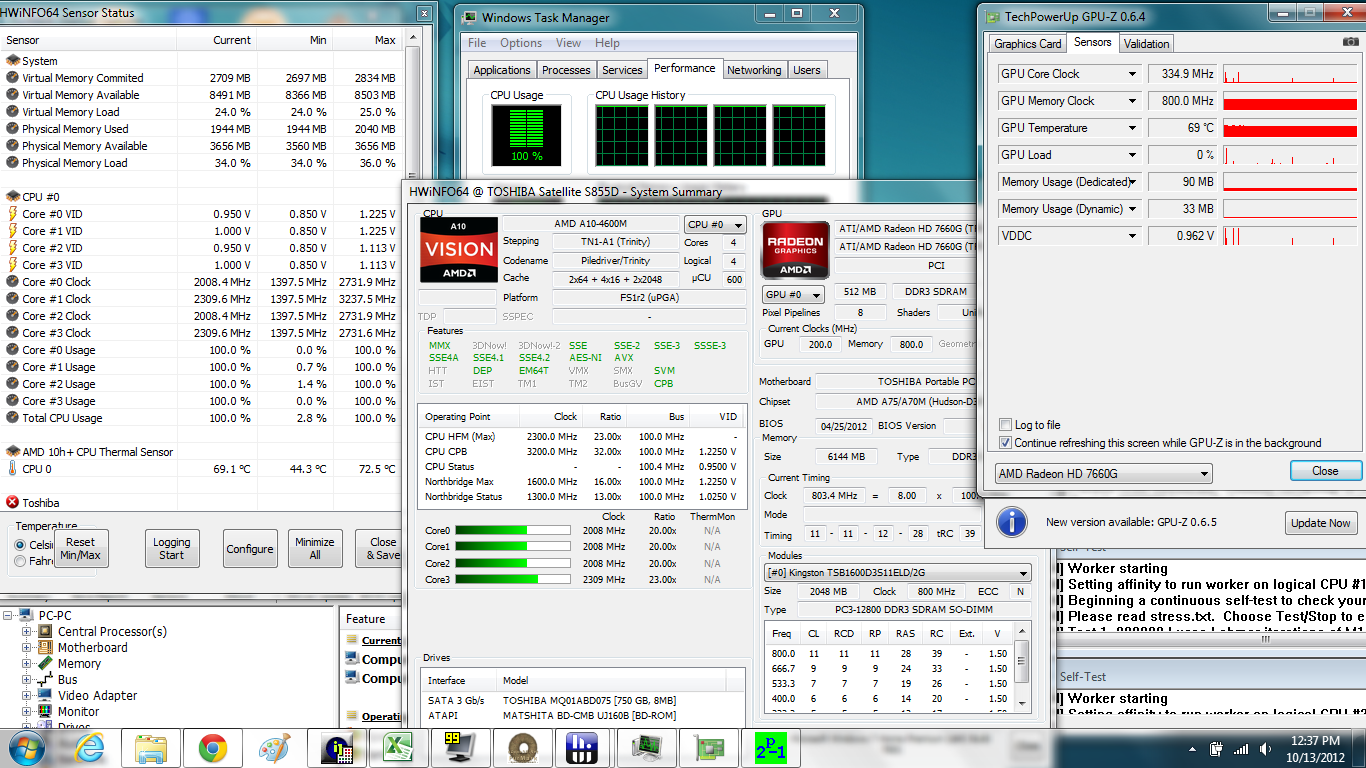Screen dimensions: 1366x768
Task: Click the AMD Vision A10 CPU logo
Action: click(459, 250)
